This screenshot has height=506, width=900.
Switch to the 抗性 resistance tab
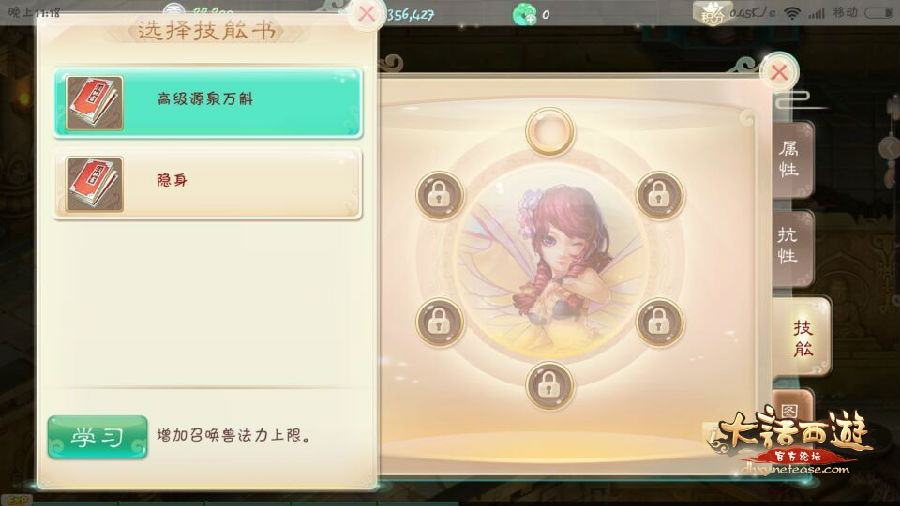(789, 246)
